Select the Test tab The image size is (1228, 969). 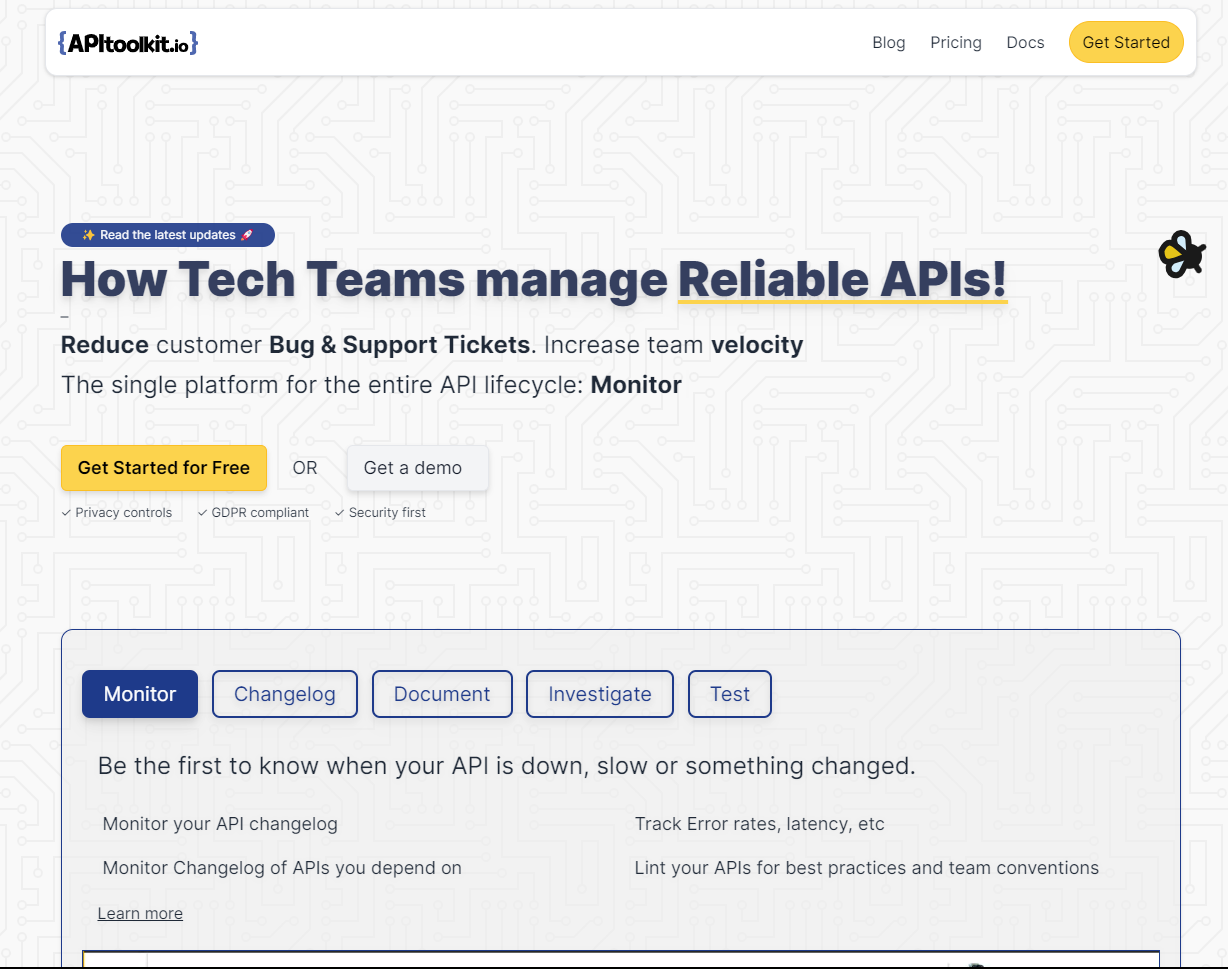729,693
